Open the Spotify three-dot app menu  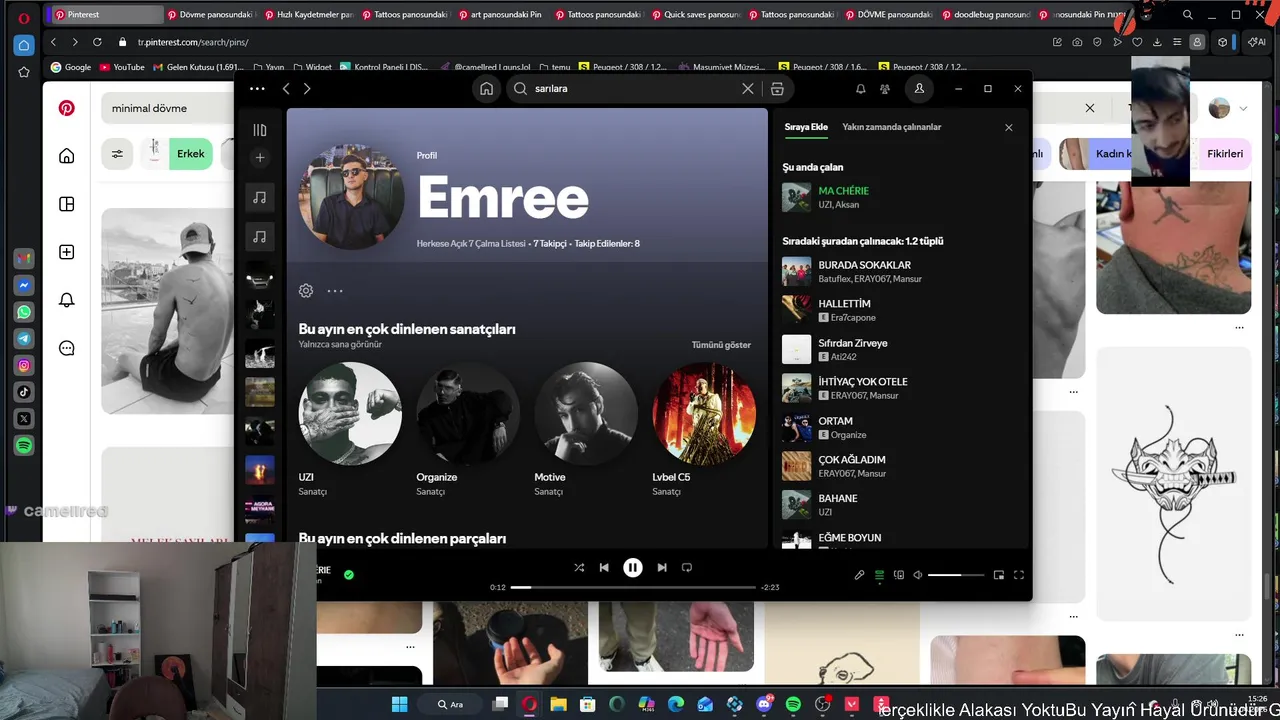(x=257, y=89)
